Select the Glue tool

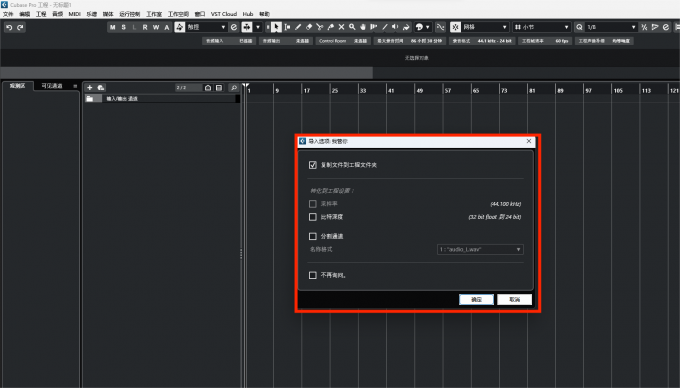tap(330, 27)
